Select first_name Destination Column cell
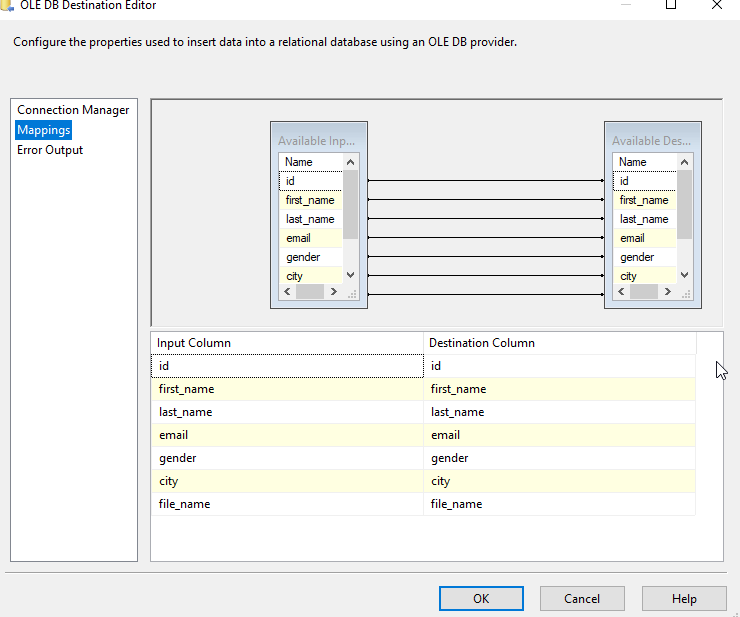The height and width of the screenshot is (617, 740). [x=559, y=389]
